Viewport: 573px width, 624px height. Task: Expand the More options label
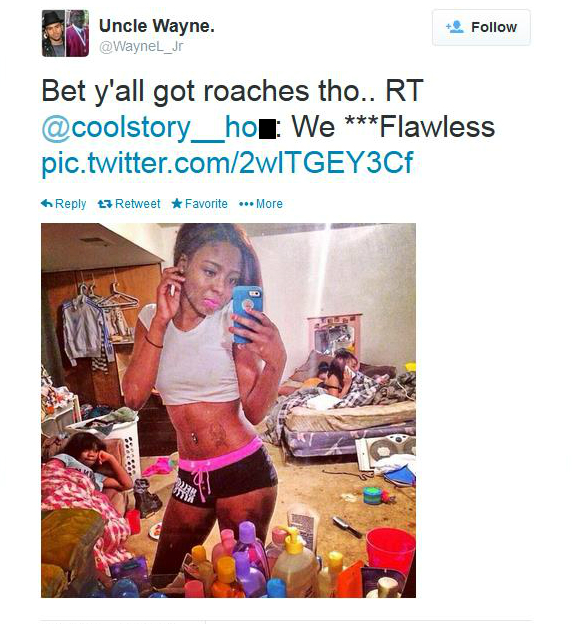[269, 204]
